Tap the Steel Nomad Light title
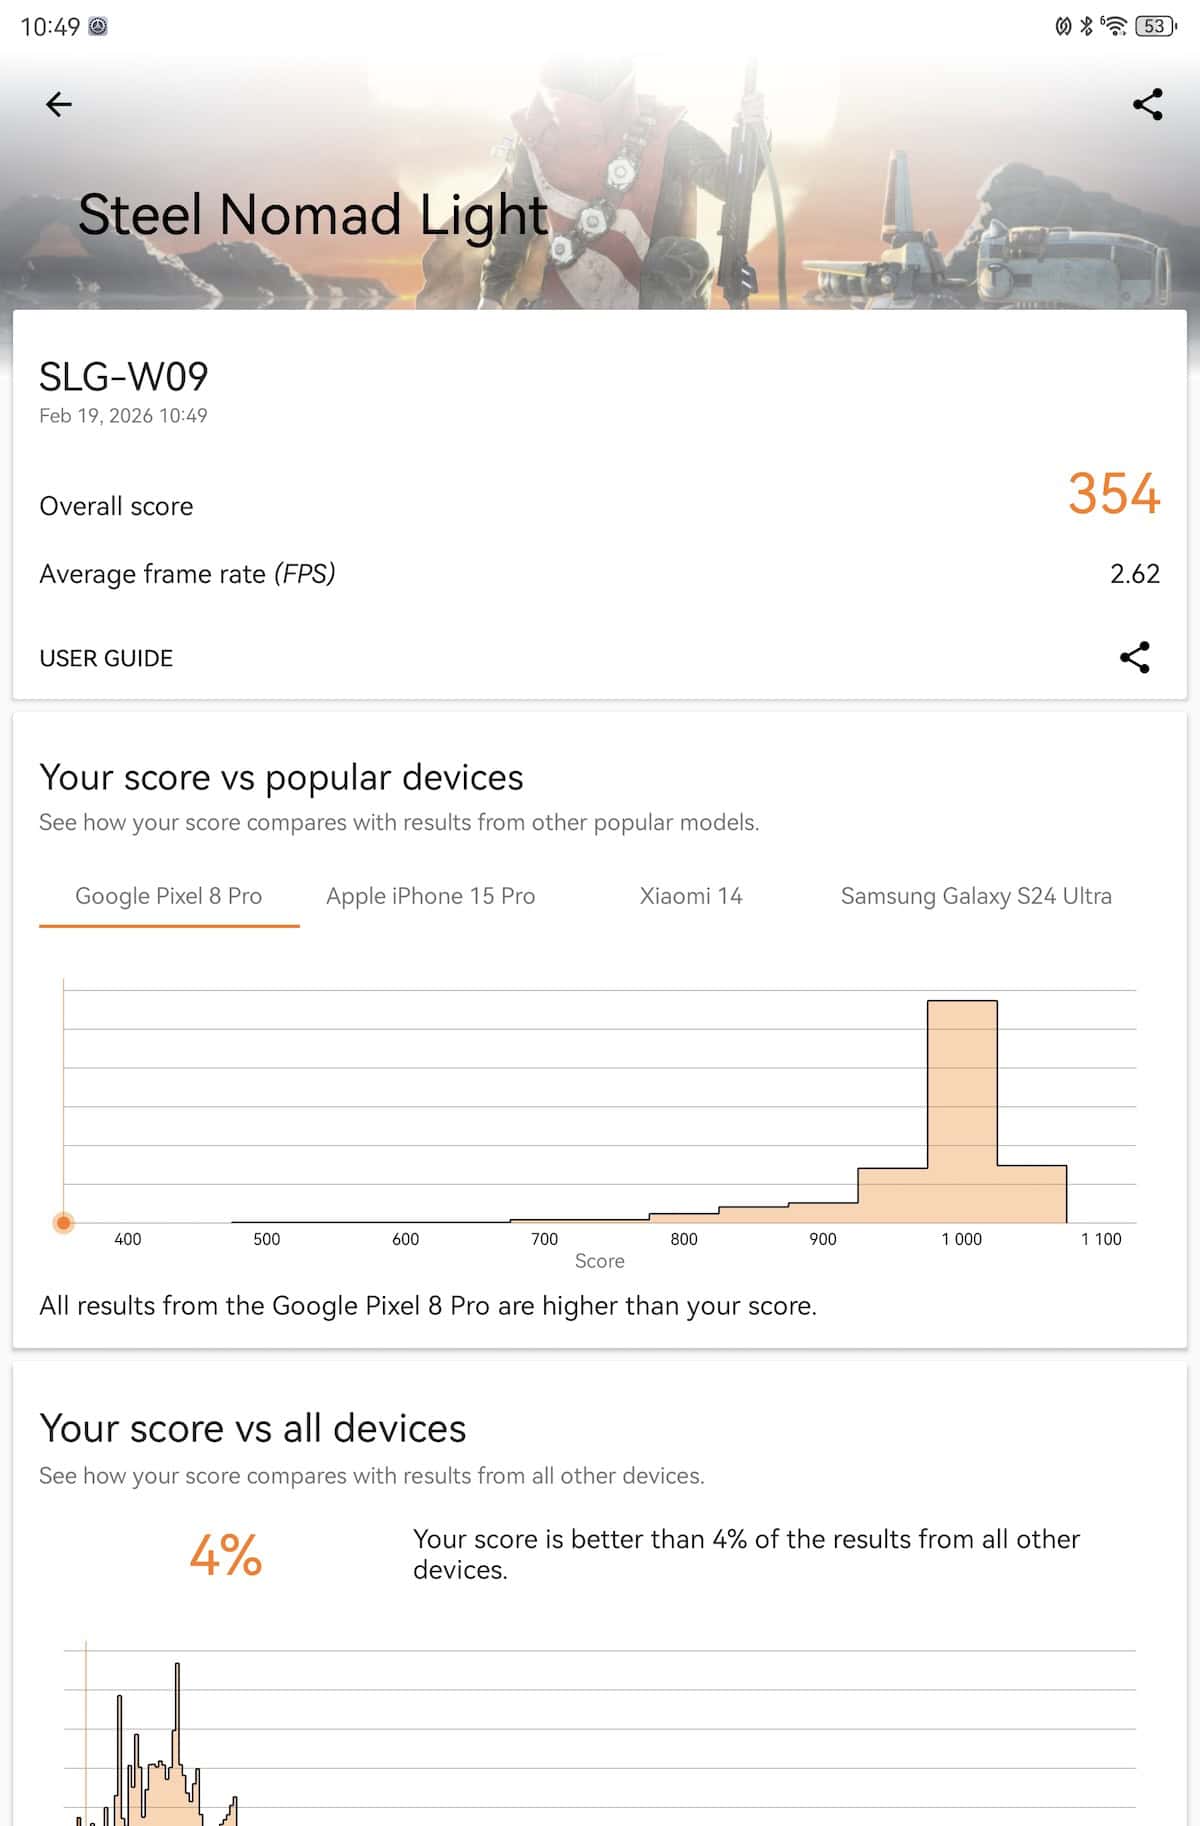This screenshot has height=1826, width=1200. (x=313, y=214)
